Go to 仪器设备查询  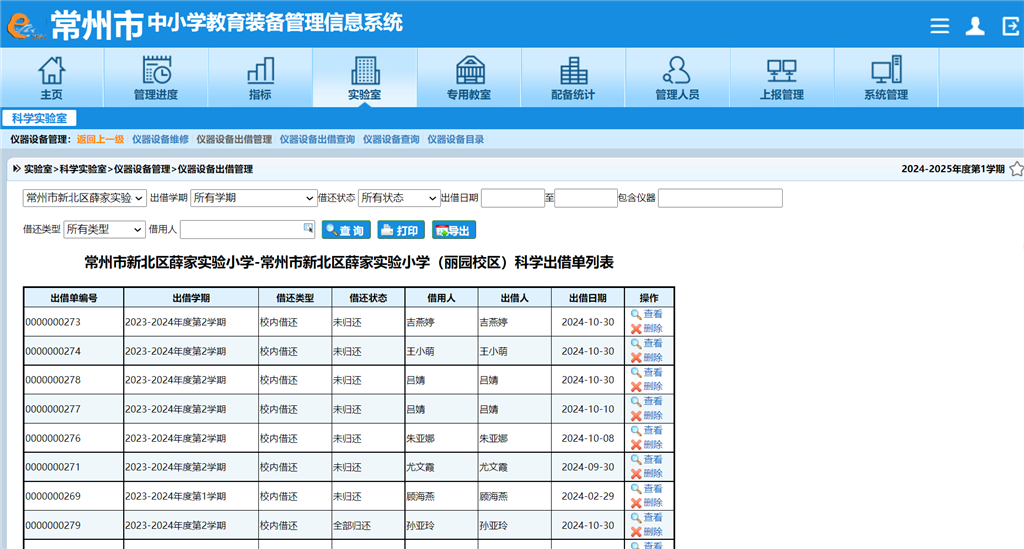point(391,140)
